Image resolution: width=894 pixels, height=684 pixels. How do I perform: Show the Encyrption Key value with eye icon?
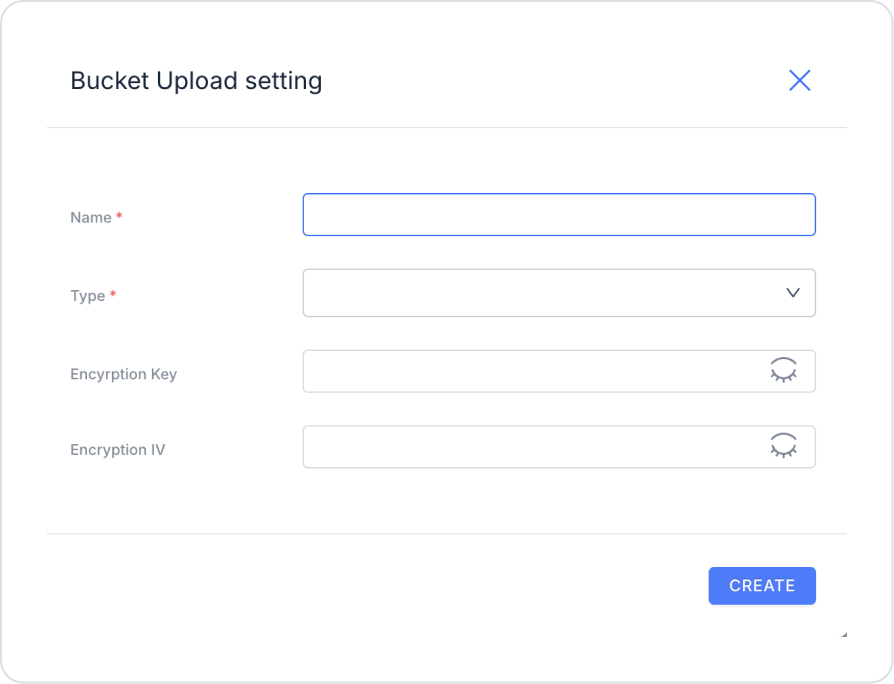[x=783, y=370]
